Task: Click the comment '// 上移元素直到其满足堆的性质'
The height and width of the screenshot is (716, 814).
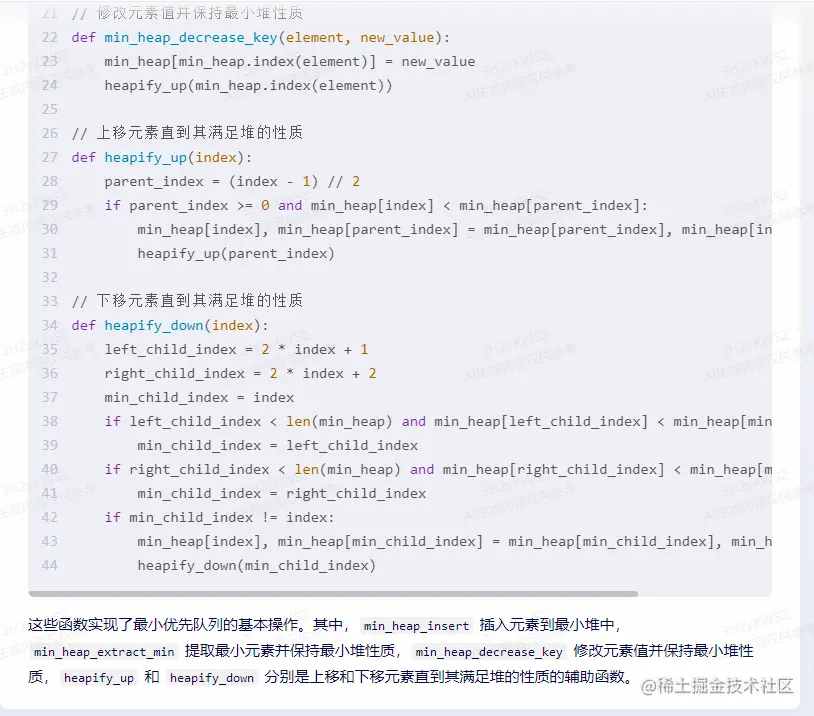Action: 187,133
